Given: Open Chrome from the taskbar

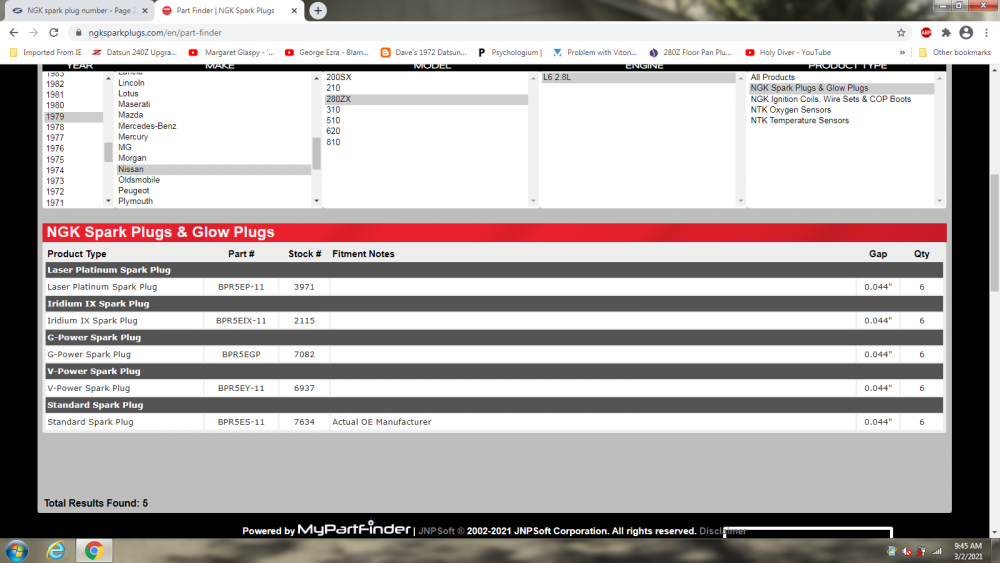Looking at the screenshot, I should 94,551.
